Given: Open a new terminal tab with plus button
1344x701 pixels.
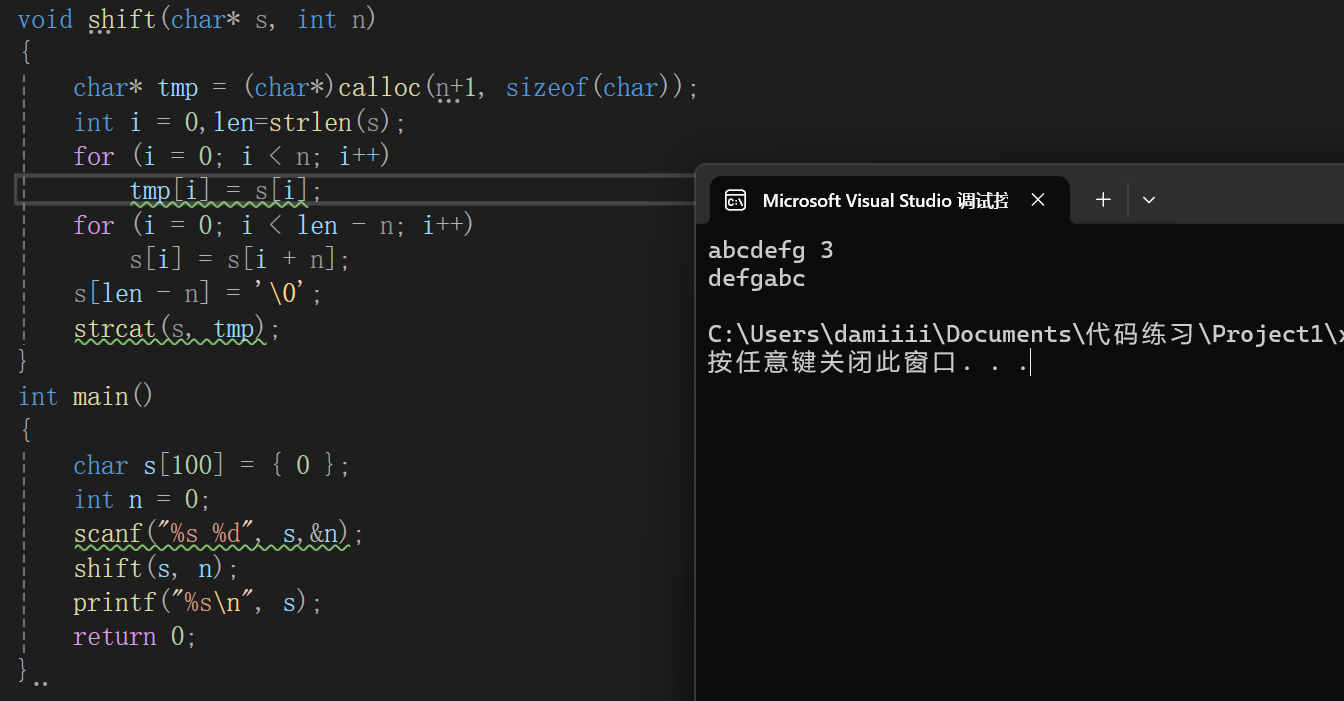Looking at the screenshot, I should 1103,200.
